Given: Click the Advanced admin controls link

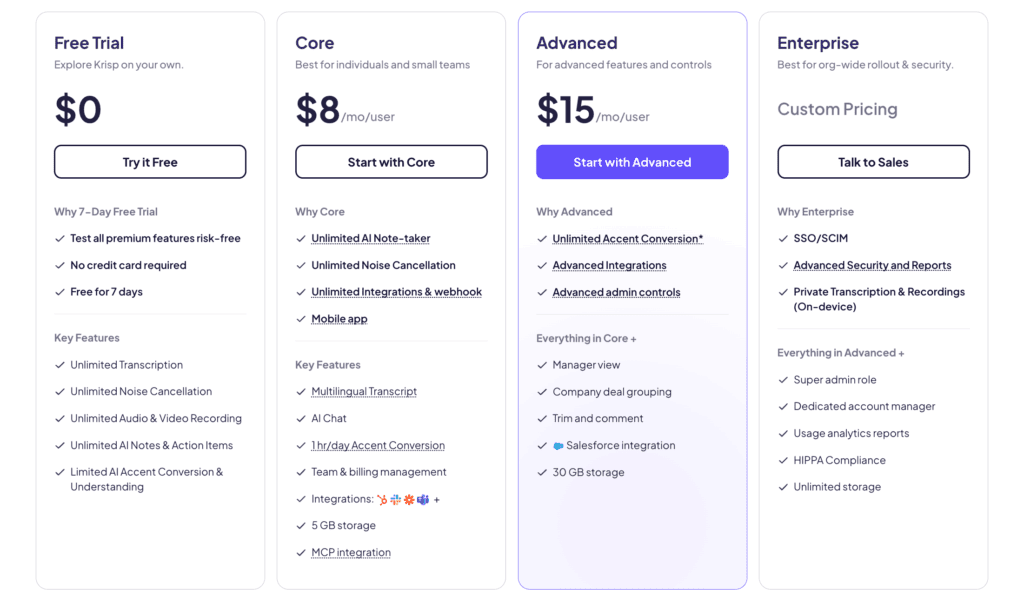Looking at the screenshot, I should point(616,293).
